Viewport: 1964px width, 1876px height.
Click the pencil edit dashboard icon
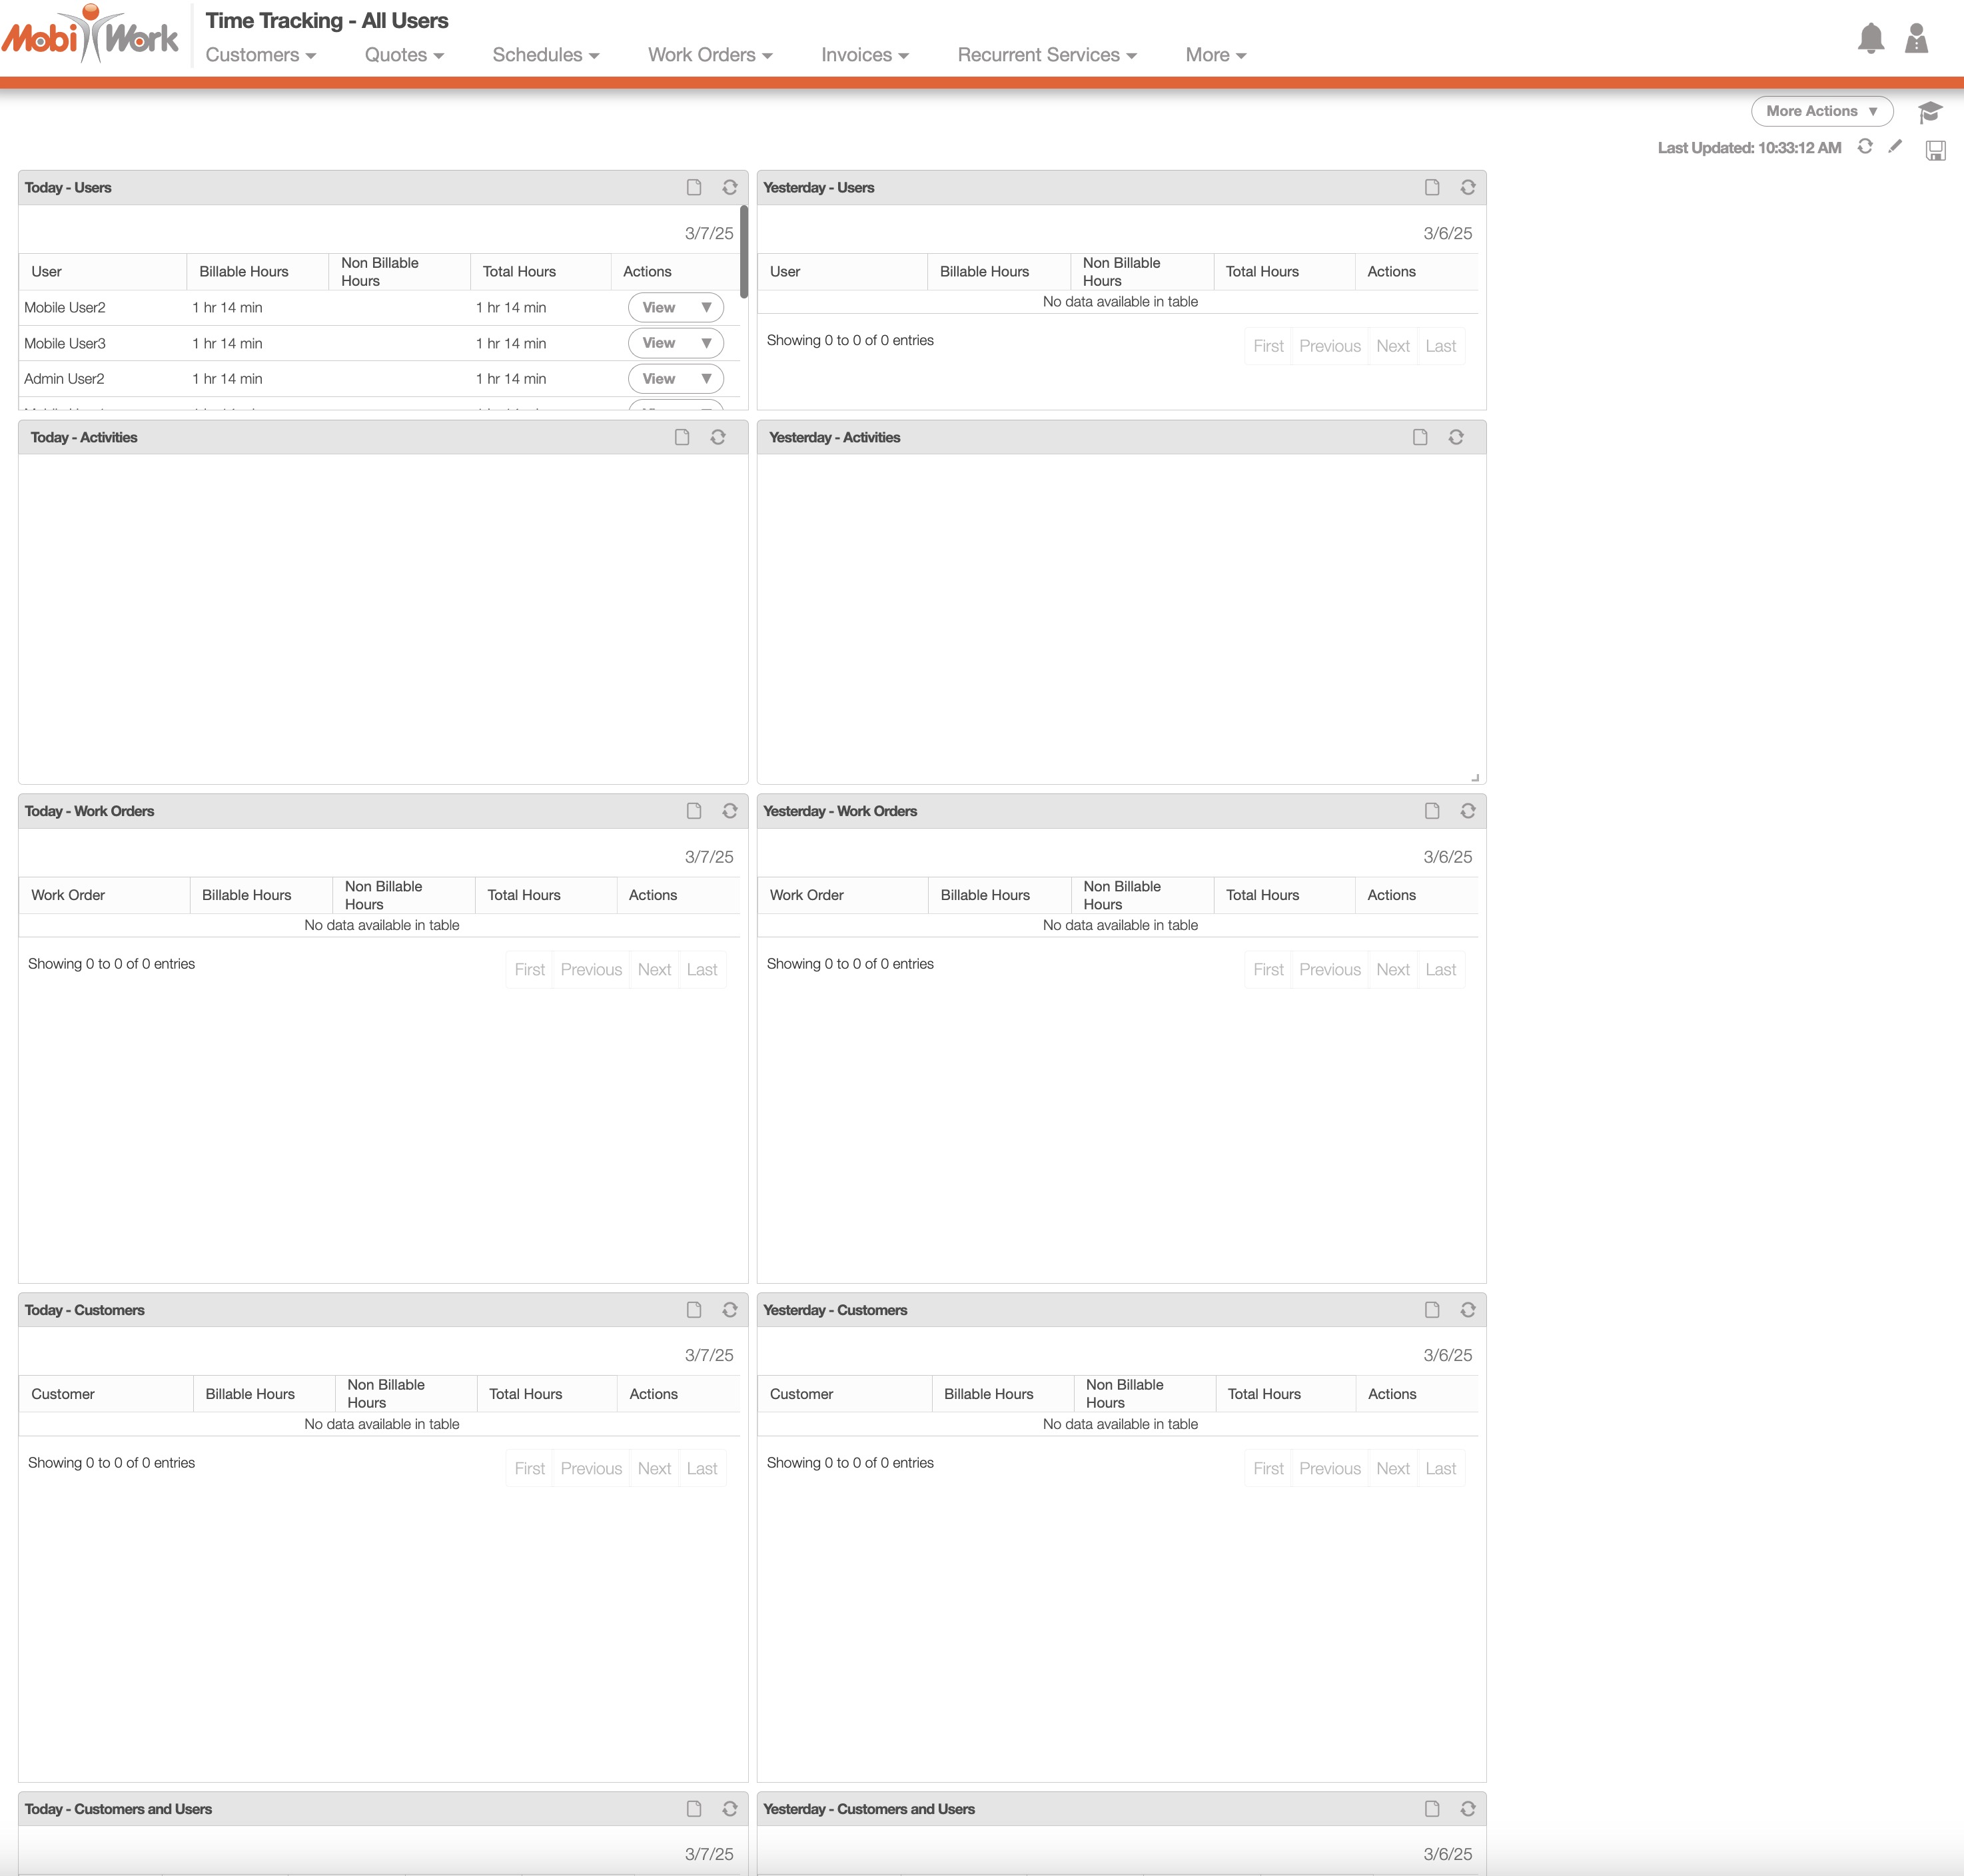click(x=1895, y=147)
